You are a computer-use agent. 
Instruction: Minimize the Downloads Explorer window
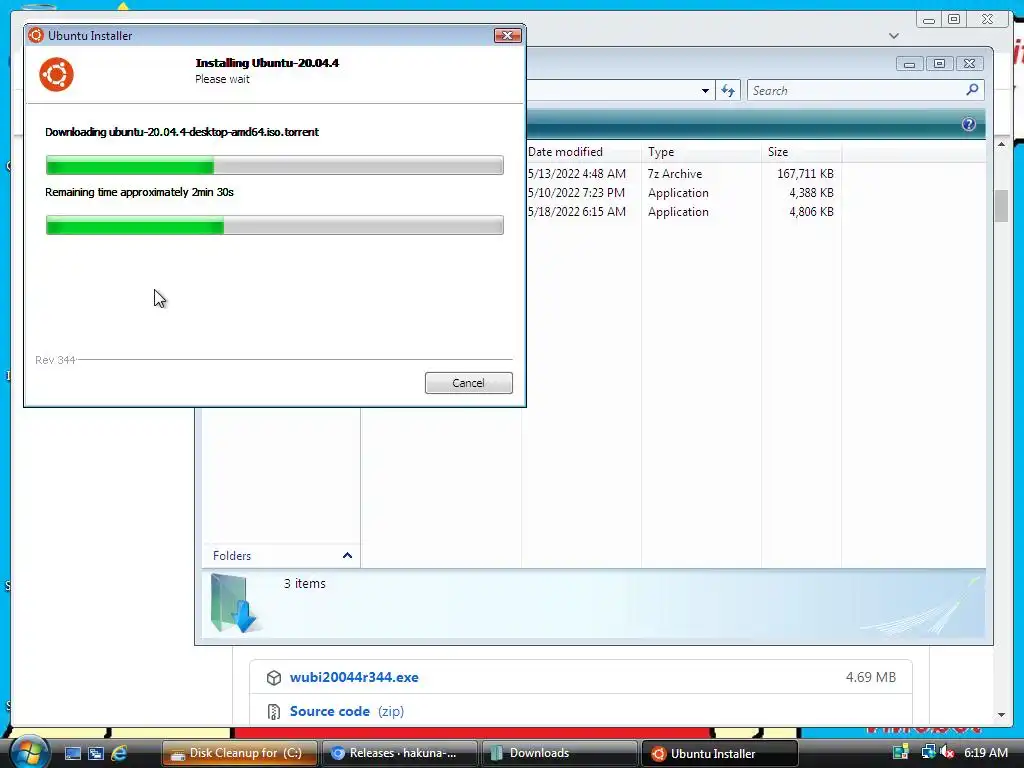[909, 63]
